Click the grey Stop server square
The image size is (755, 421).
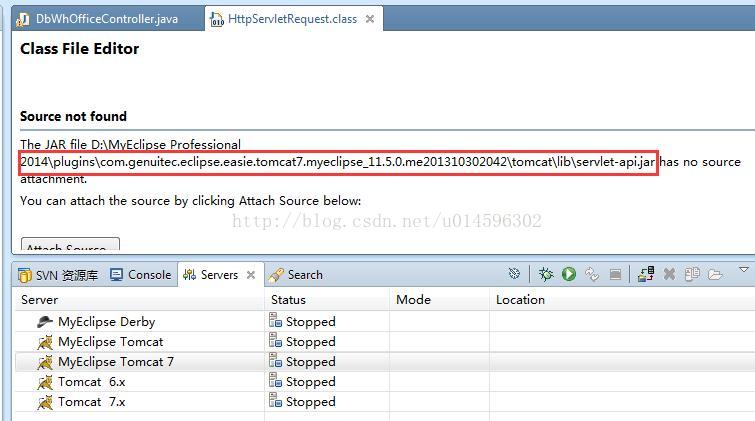[x=615, y=275]
